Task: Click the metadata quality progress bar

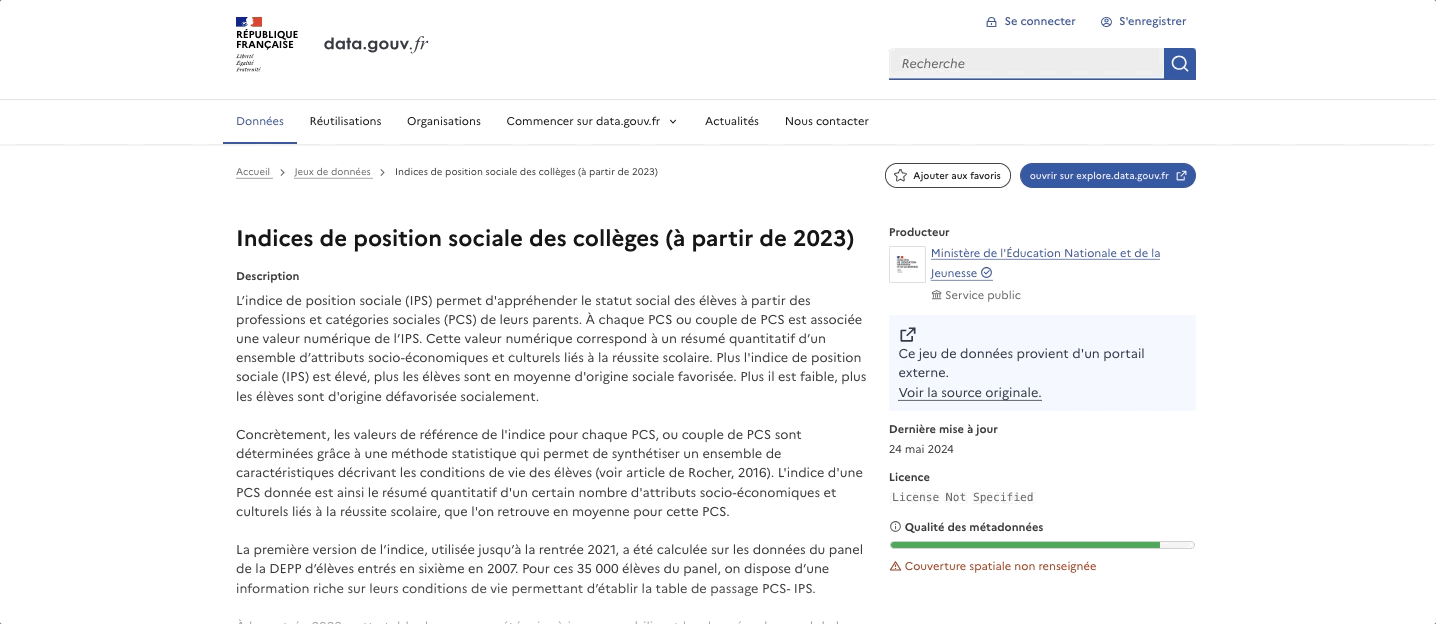Action: click(1041, 545)
